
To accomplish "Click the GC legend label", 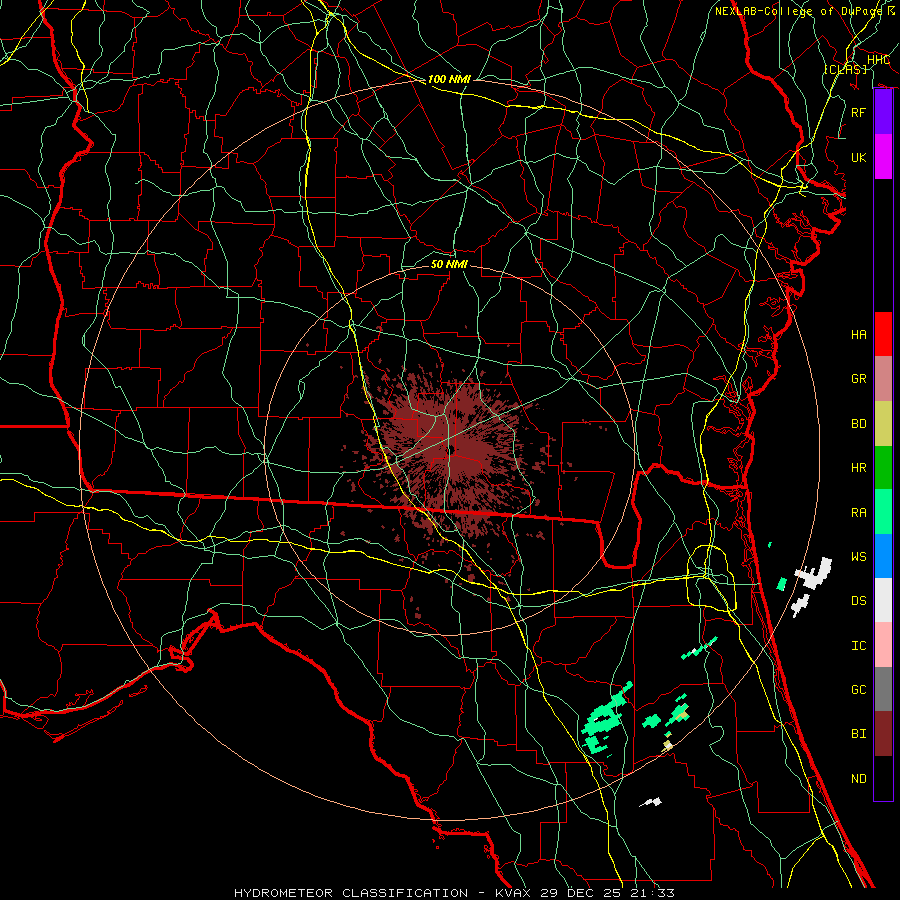I will coord(859,690).
